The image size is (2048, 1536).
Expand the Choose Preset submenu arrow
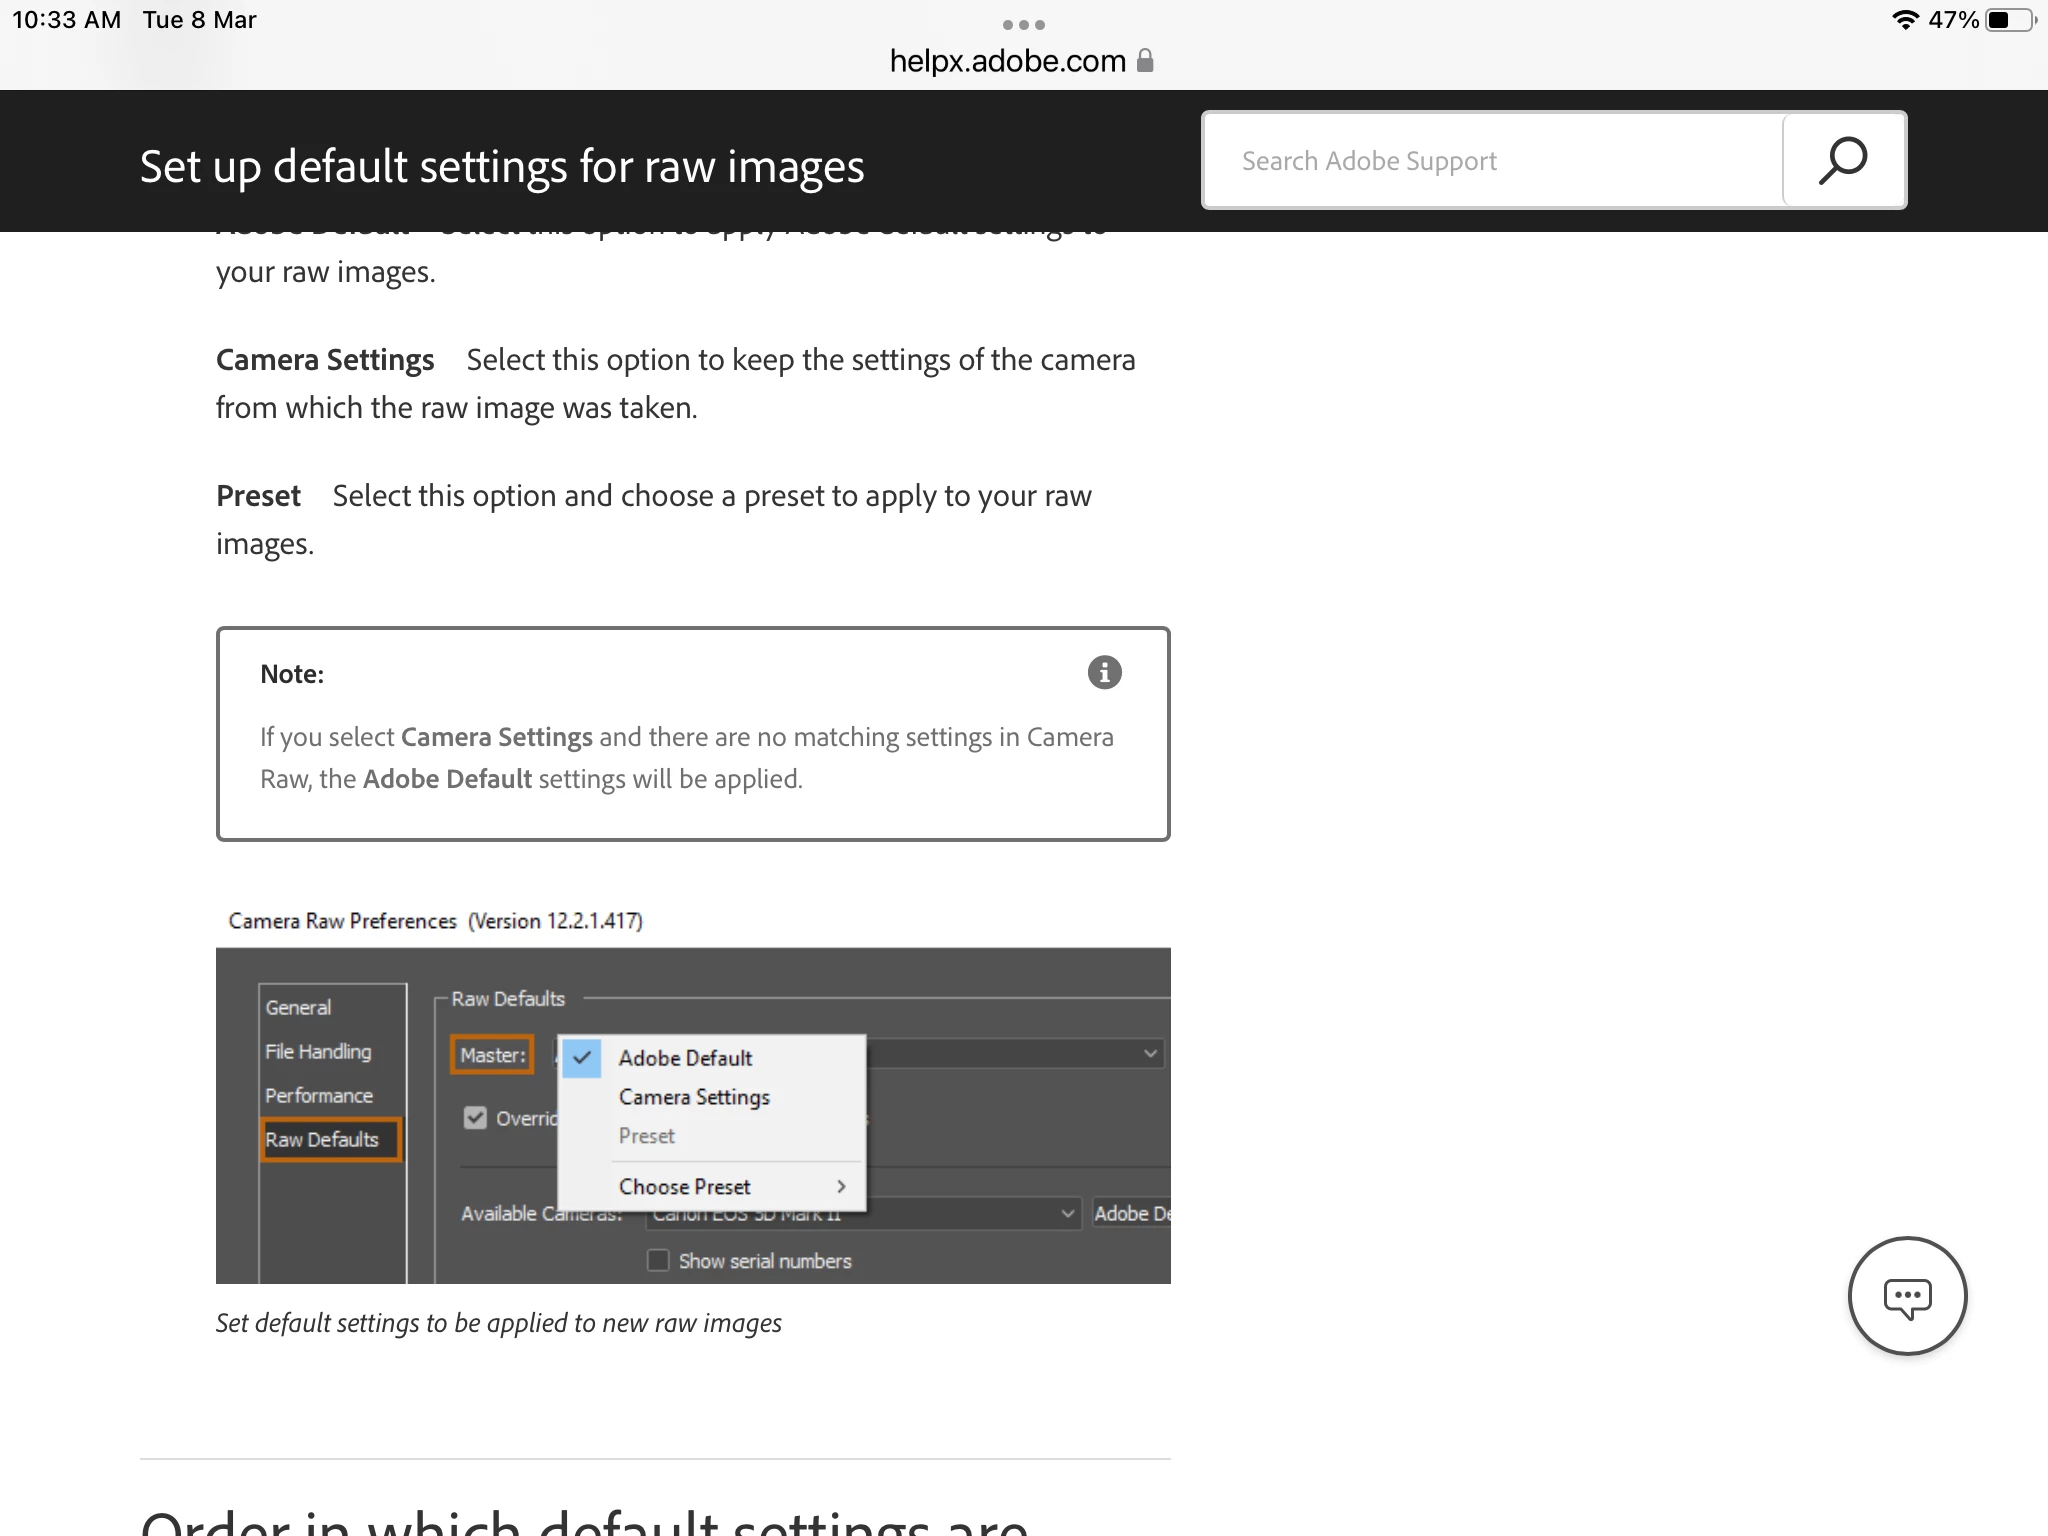click(841, 1187)
